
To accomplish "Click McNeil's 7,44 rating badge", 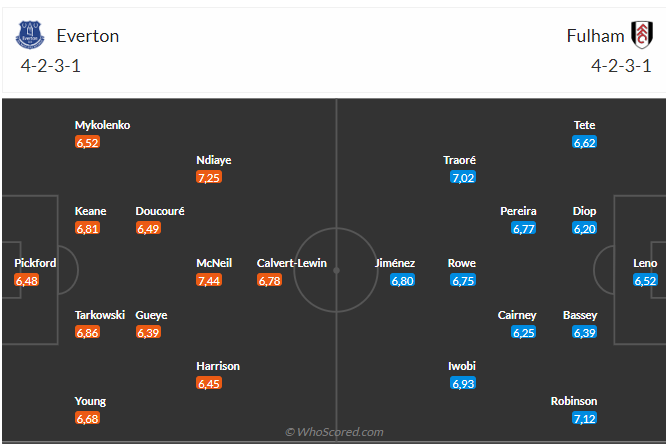I will point(209,281).
